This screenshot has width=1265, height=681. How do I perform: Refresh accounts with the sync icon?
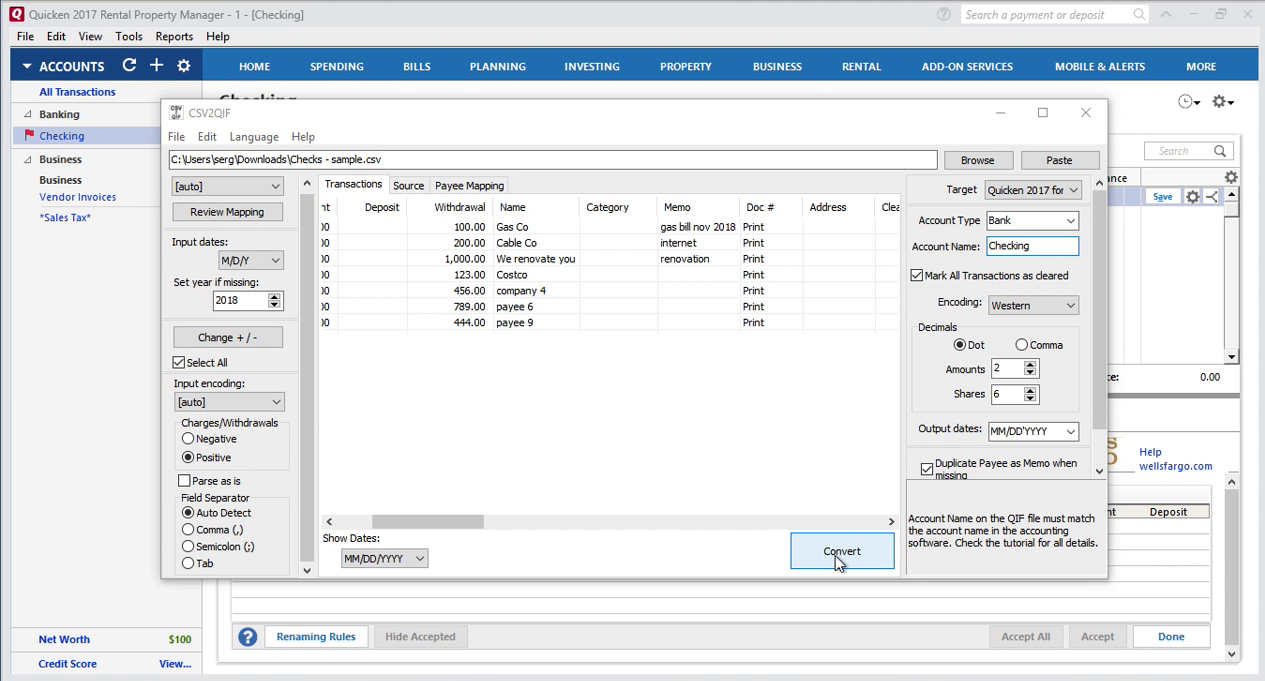[129, 65]
